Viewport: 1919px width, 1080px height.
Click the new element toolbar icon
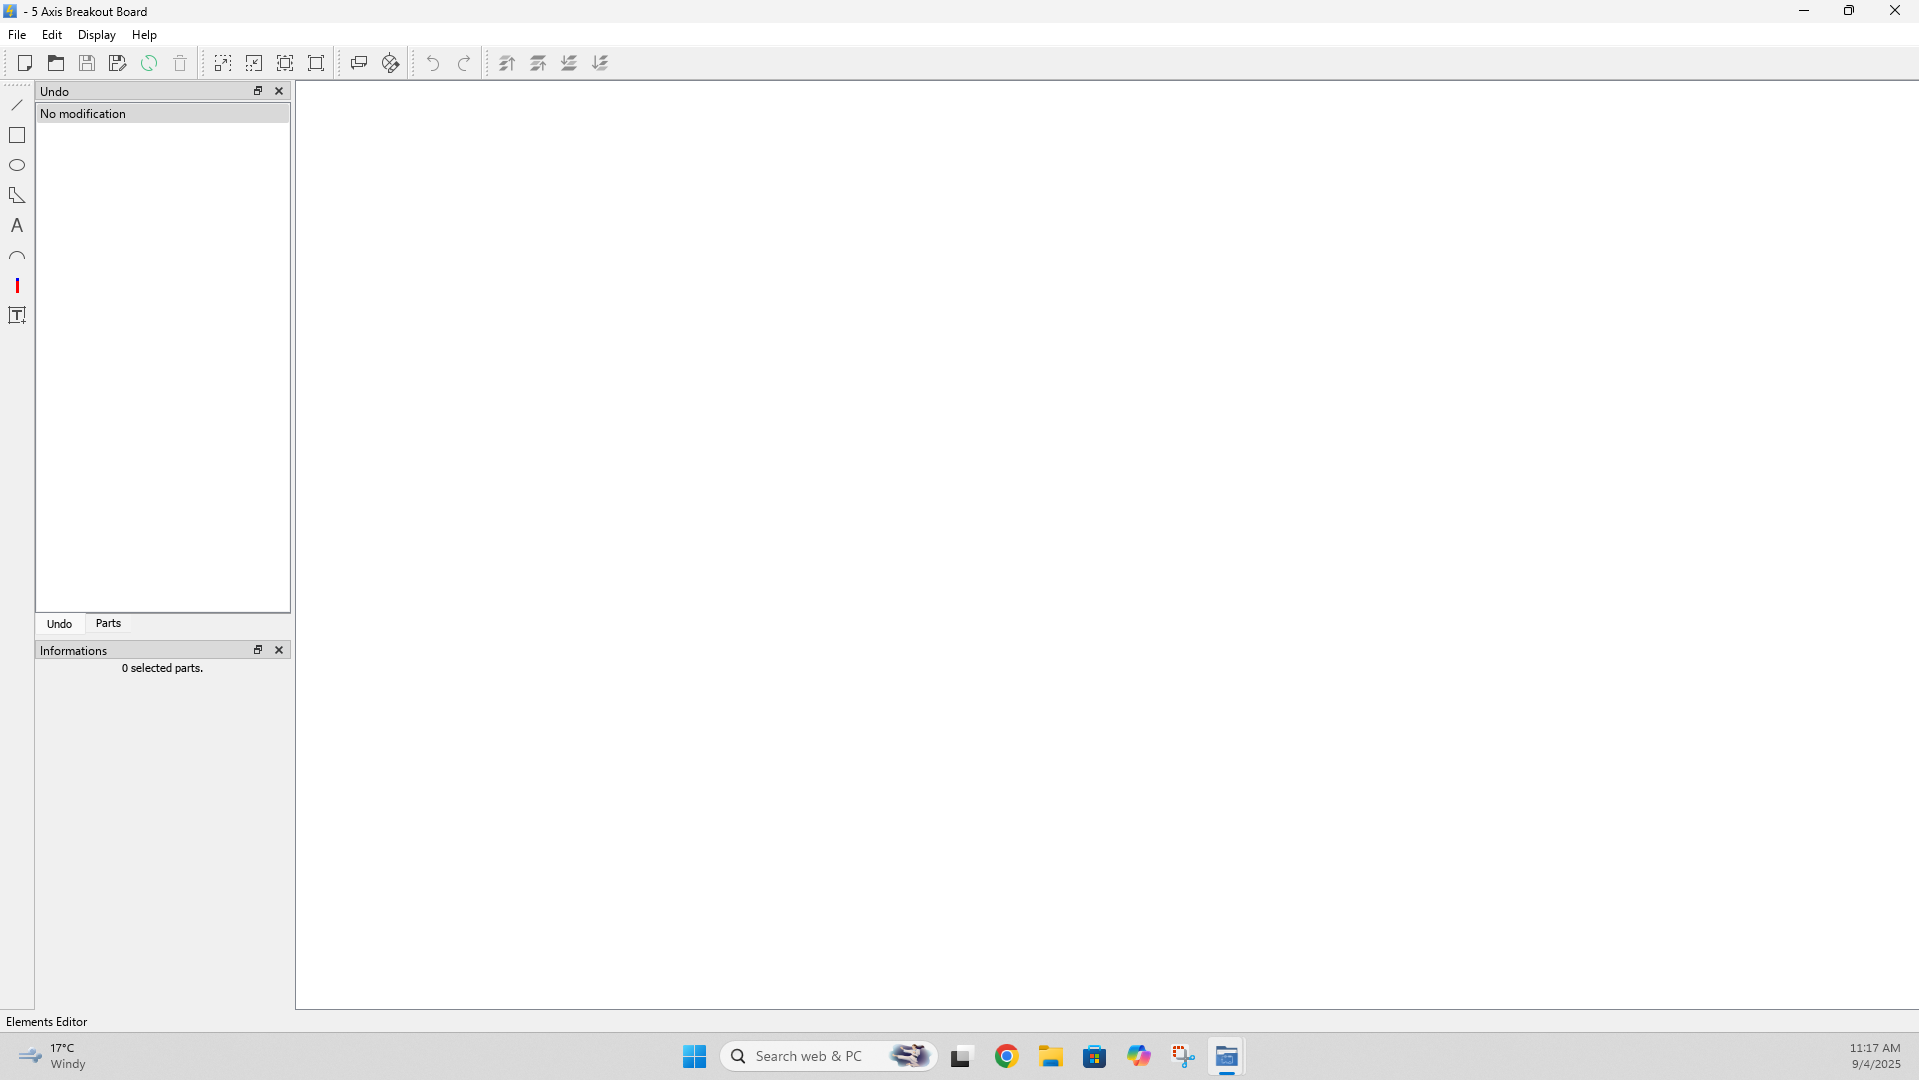25,63
